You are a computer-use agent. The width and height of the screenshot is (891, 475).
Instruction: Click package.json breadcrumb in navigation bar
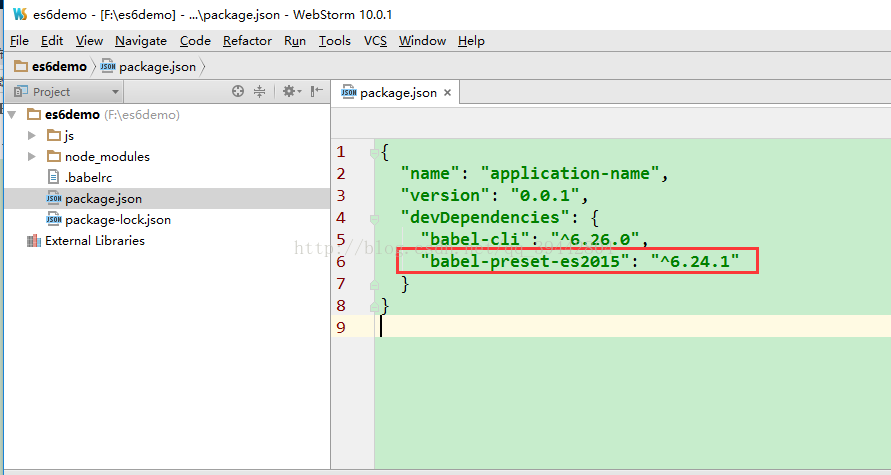(x=148, y=66)
